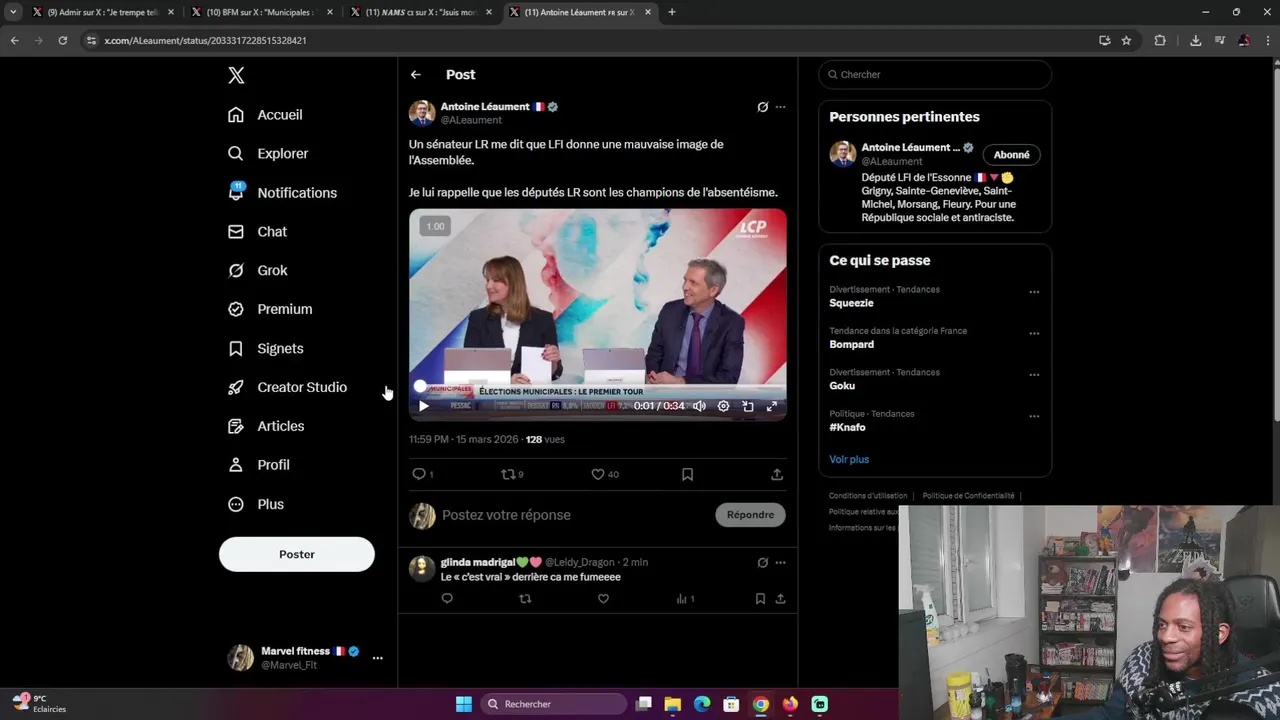Open the tab search dropdown arrow
The image size is (1280, 720).
point(13,12)
